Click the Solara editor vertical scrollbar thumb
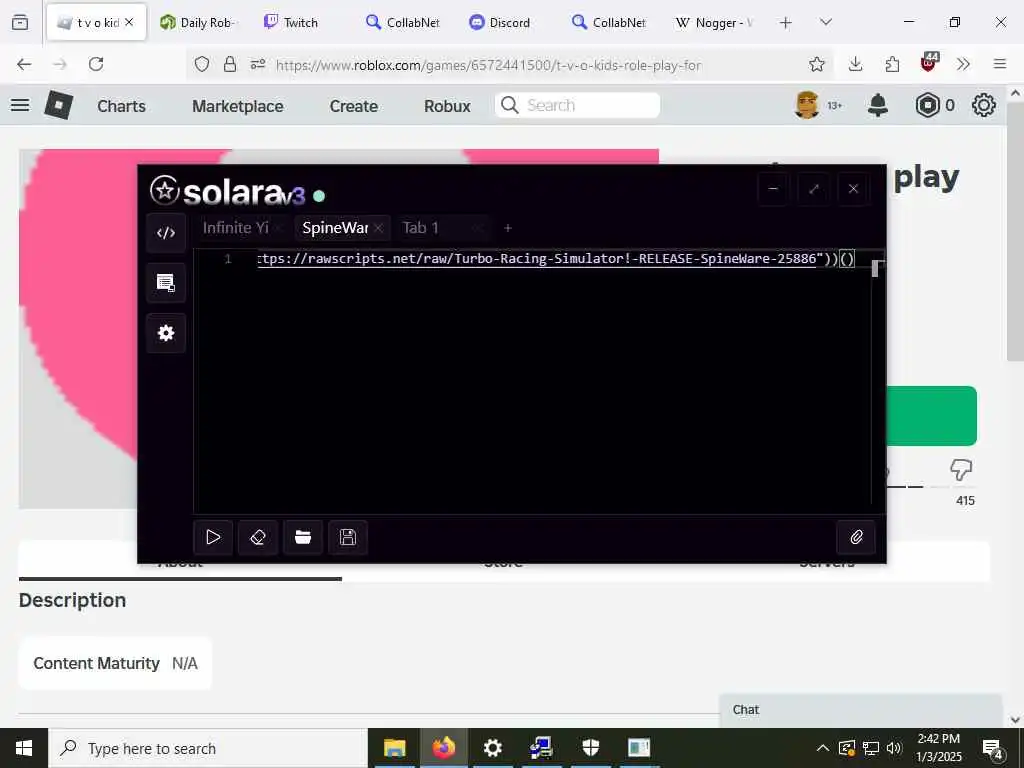 click(875, 269)
